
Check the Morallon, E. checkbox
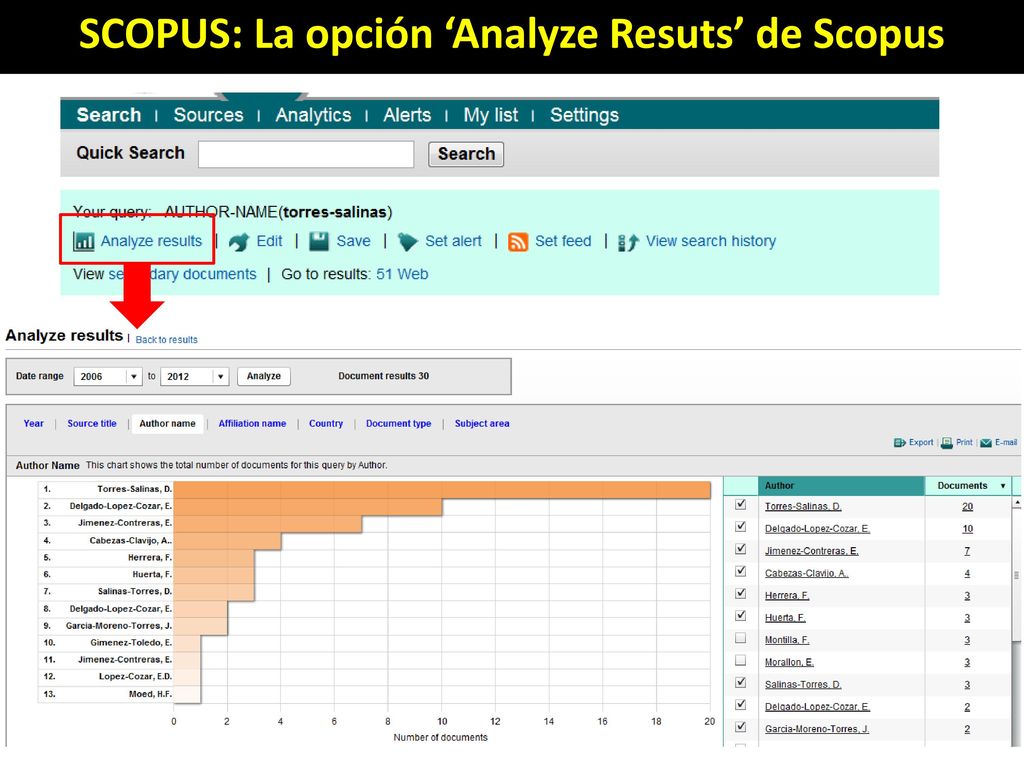pyautogui.click(x=741, y=660)
